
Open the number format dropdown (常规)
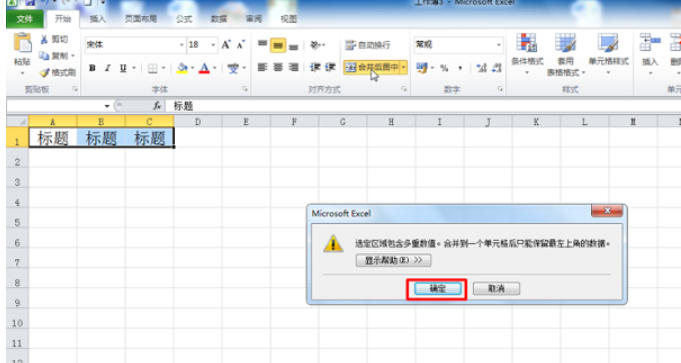coord(499,45)
